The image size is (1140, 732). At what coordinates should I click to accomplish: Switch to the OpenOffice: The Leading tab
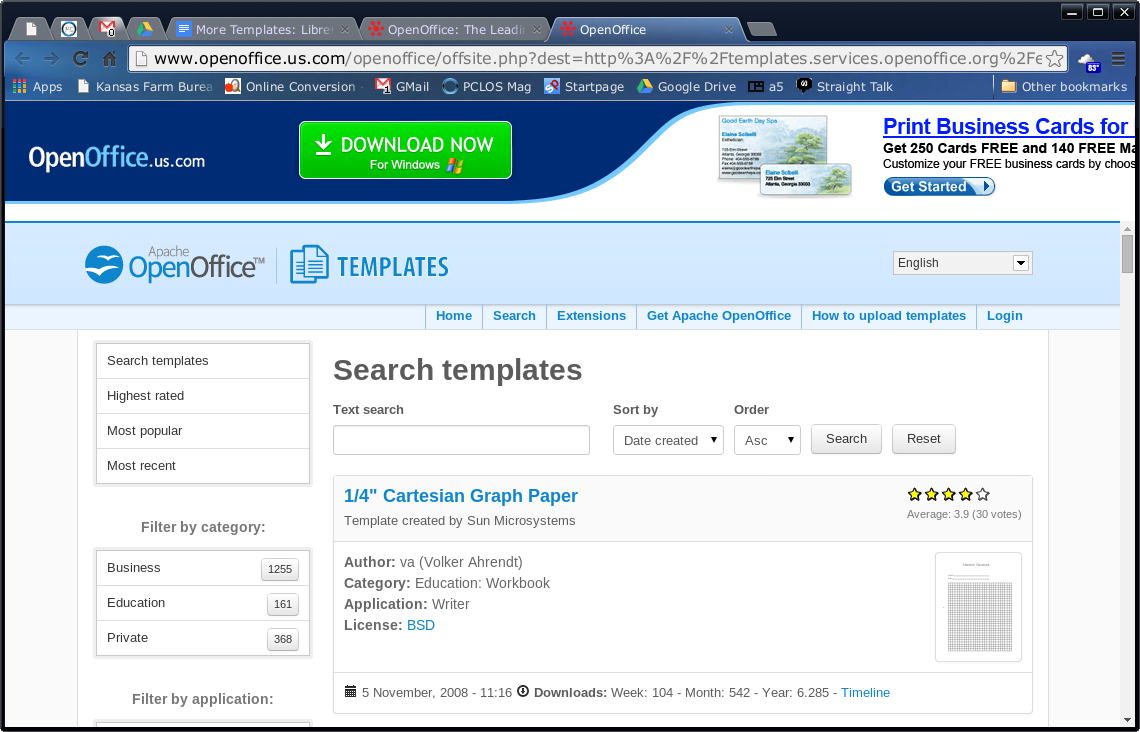456,30
